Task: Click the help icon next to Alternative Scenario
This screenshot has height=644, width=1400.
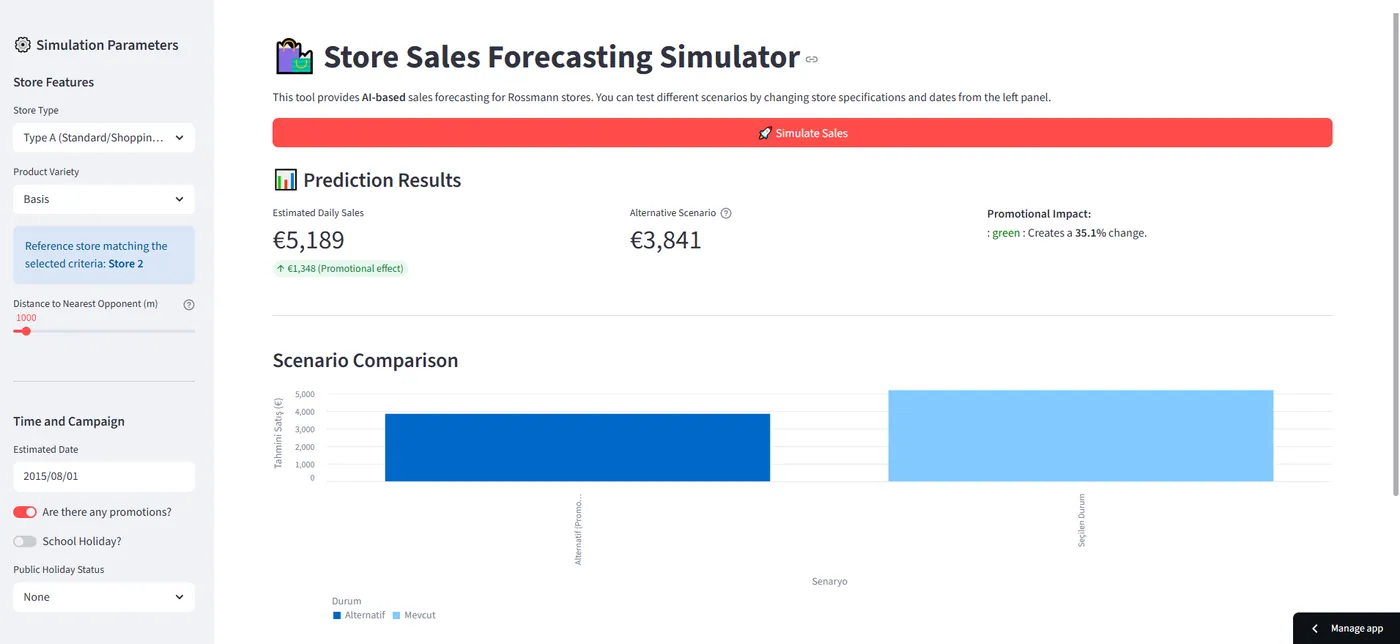Action: click(726, 213)
